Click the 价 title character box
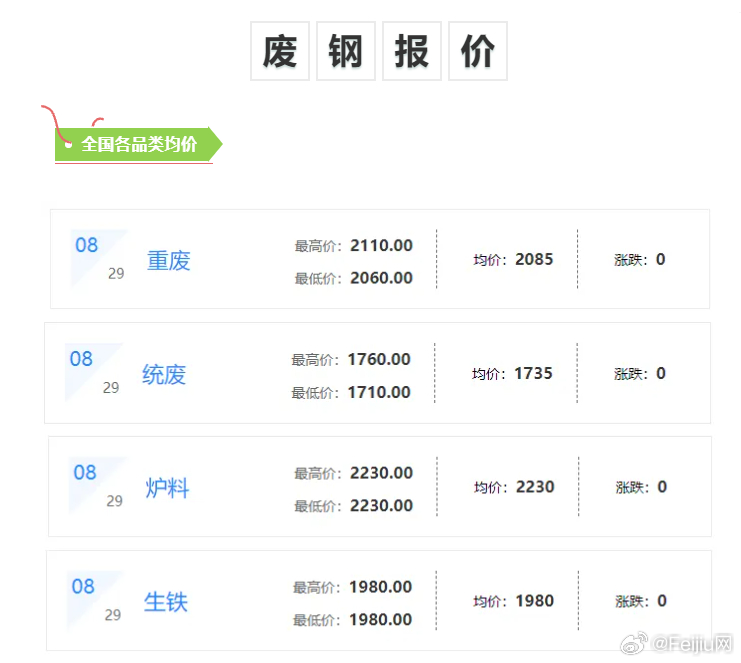Image resolution: width=741 pixels, height=663 pixels. click(478, 51)
